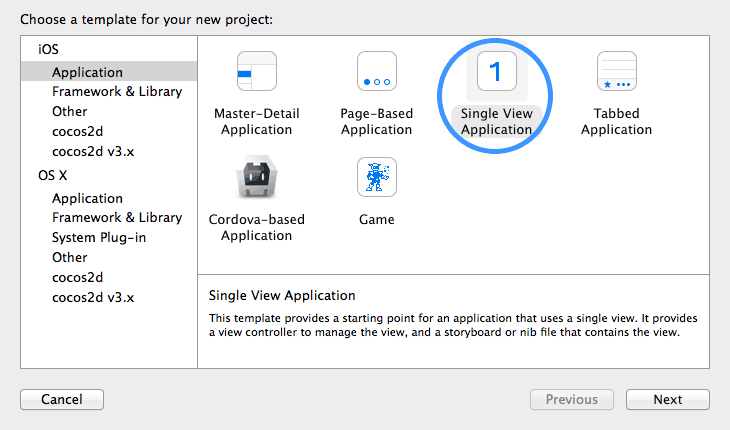Select cocos2d under OS X
Screen dimensions: 730x430
pos(78,277)
